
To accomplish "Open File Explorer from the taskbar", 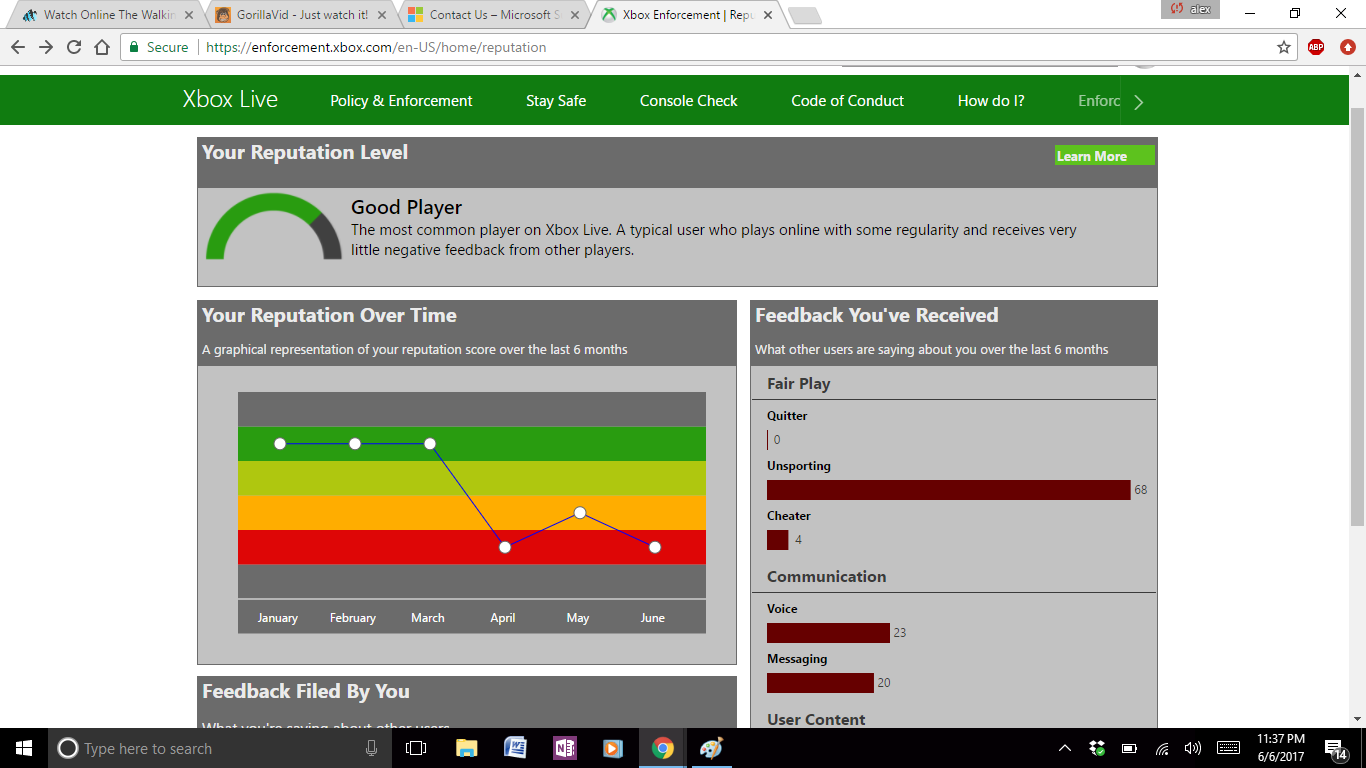I will tap(466, 748).
